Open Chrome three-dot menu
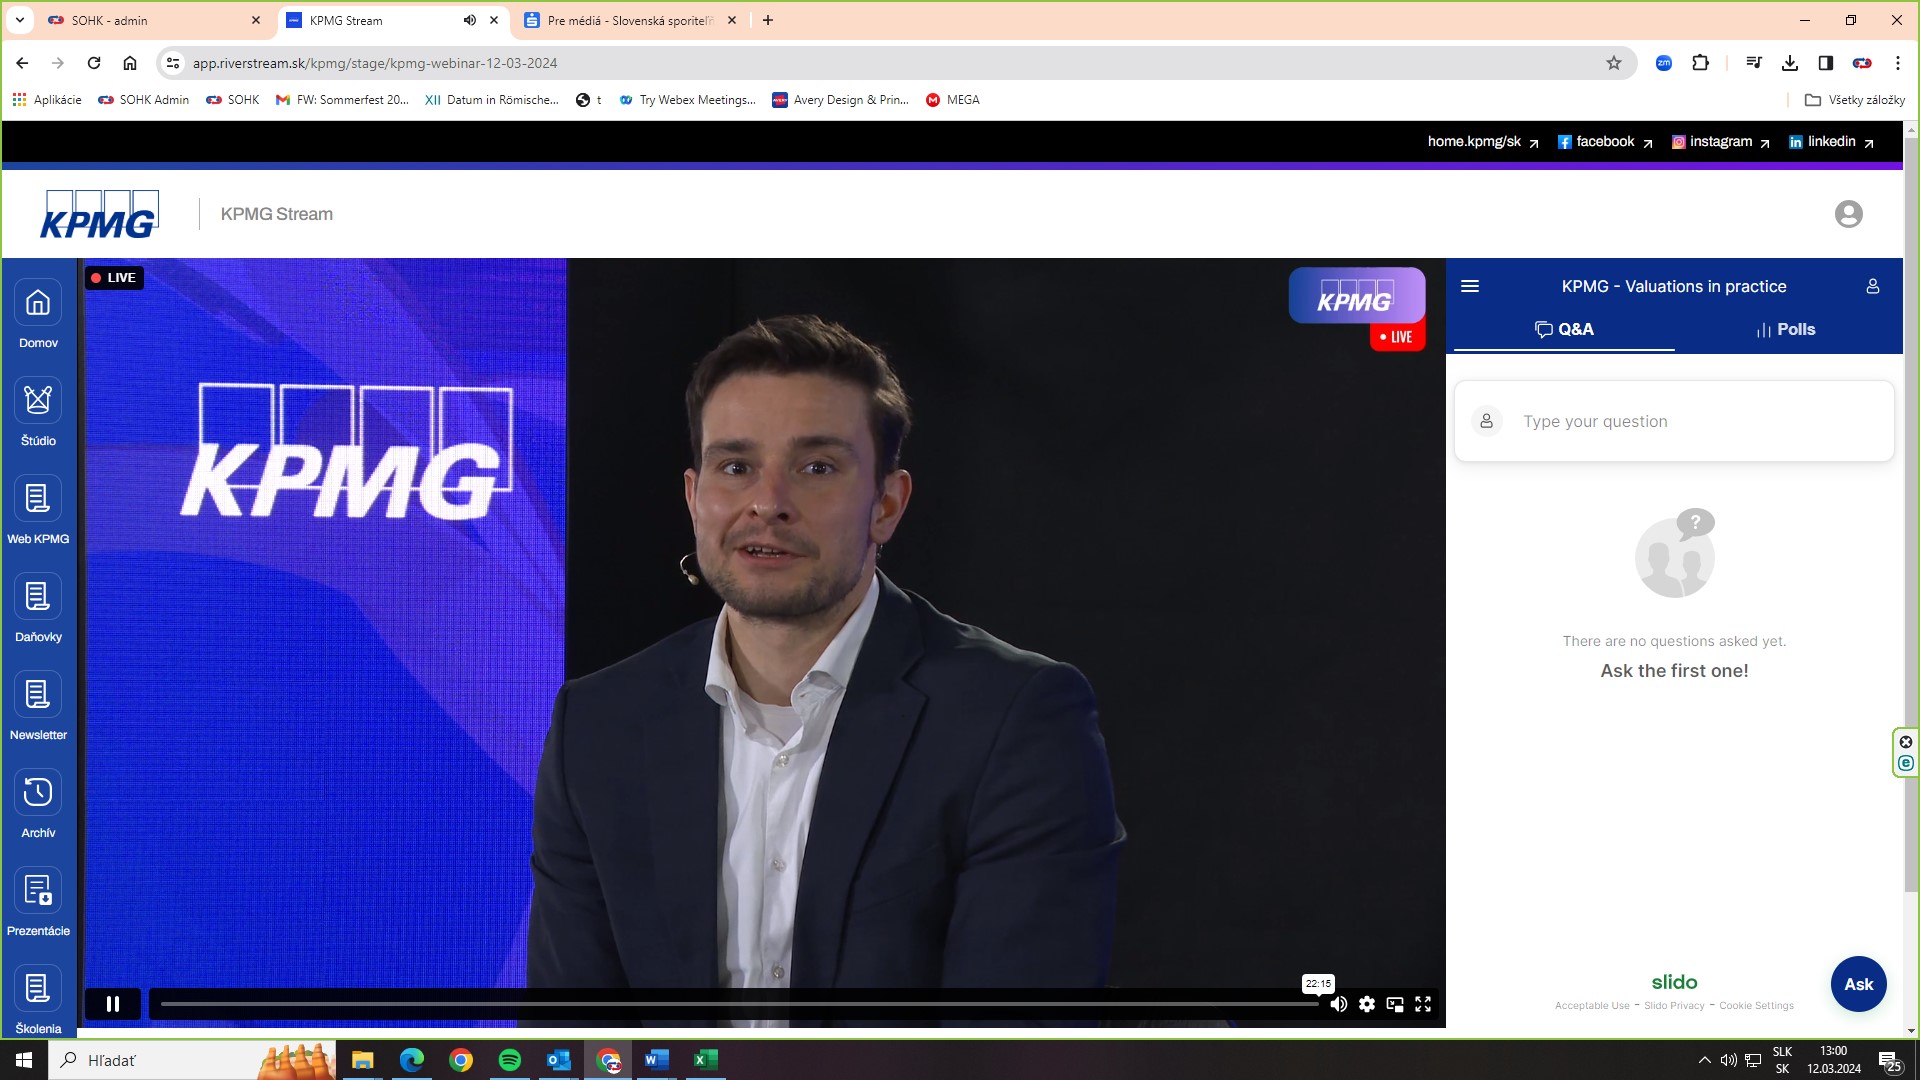The height and width of the screenshot is (1080, 1920). [1898, 63]
